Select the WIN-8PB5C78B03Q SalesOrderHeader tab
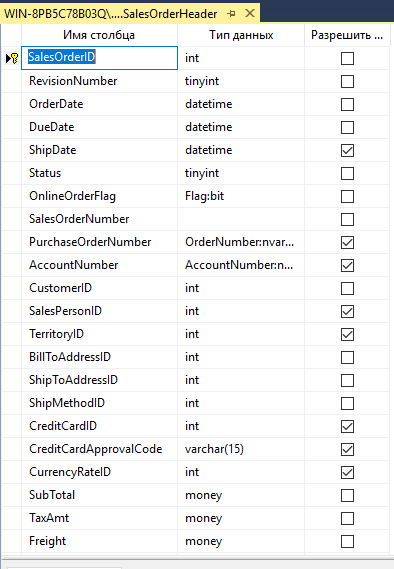The image size is (394, 569). [x=111, y=14]
